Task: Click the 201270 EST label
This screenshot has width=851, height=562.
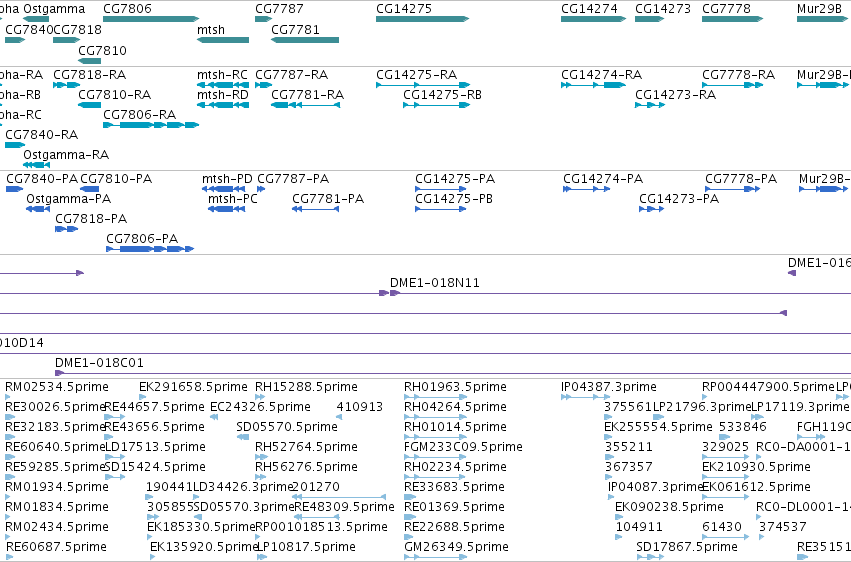Action: (x=316, y=487)
